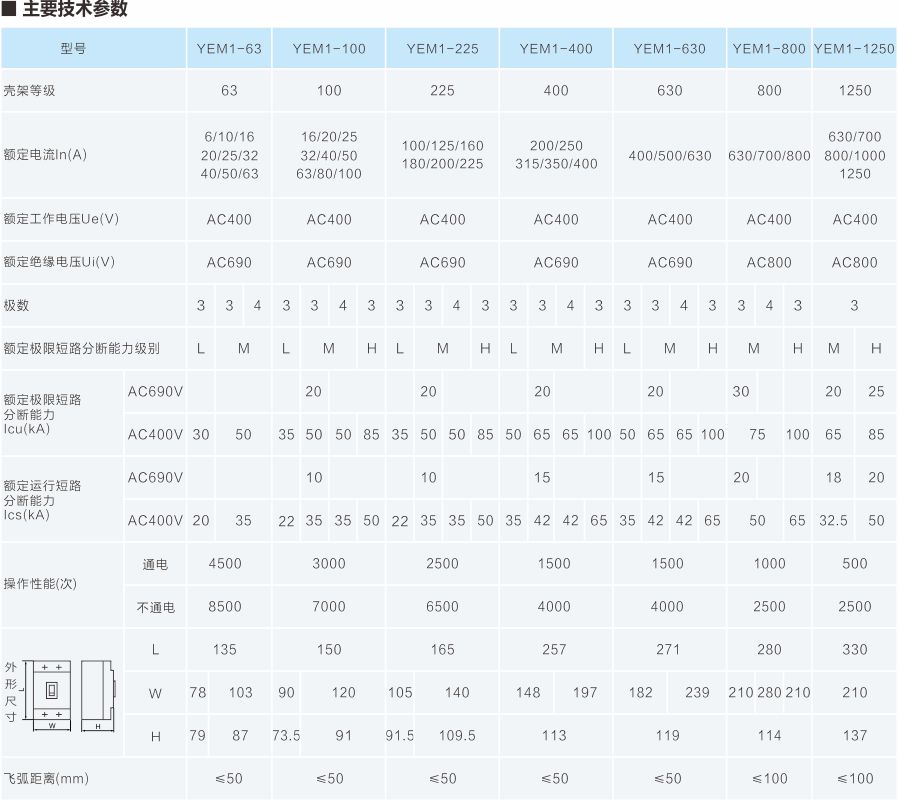Select the YEM1-100 column header
Screen dimensions: 898x801
(329, 48)
